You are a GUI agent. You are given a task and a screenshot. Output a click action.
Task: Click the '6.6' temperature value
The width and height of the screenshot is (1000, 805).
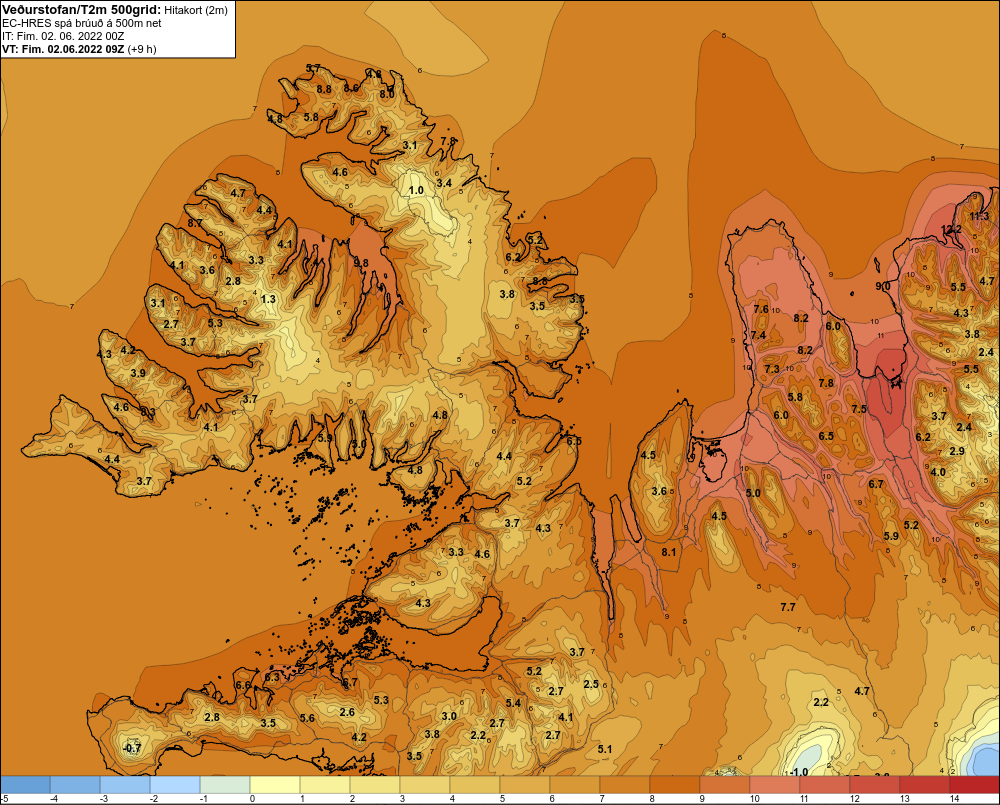pyautogui.click(x=243, y=685)
